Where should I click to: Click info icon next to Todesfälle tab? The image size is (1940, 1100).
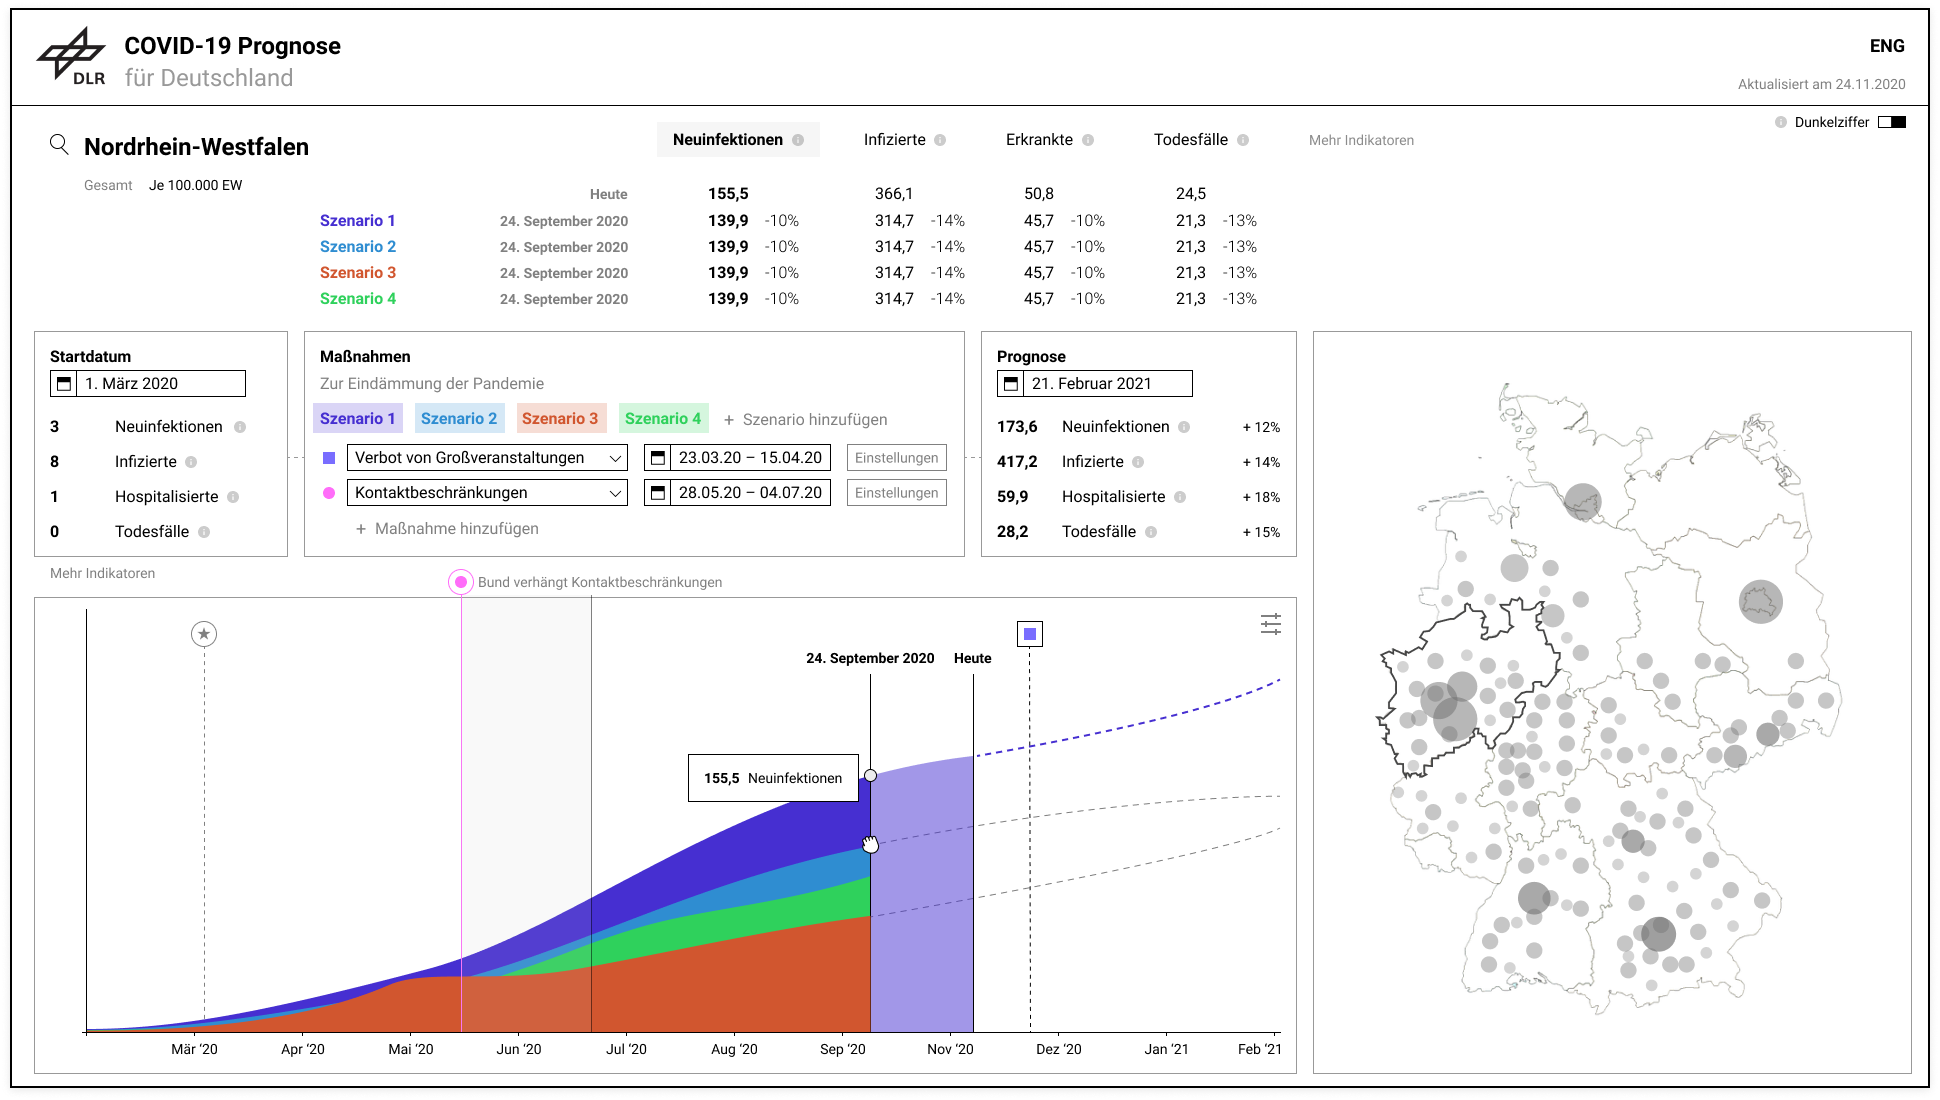1243,140
